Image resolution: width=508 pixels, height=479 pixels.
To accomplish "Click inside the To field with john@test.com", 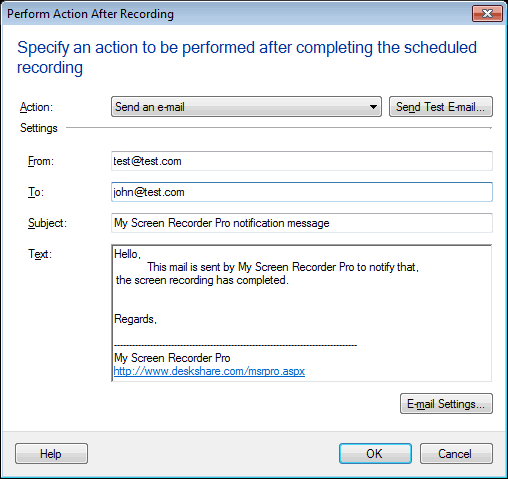I will coord(302,192).
